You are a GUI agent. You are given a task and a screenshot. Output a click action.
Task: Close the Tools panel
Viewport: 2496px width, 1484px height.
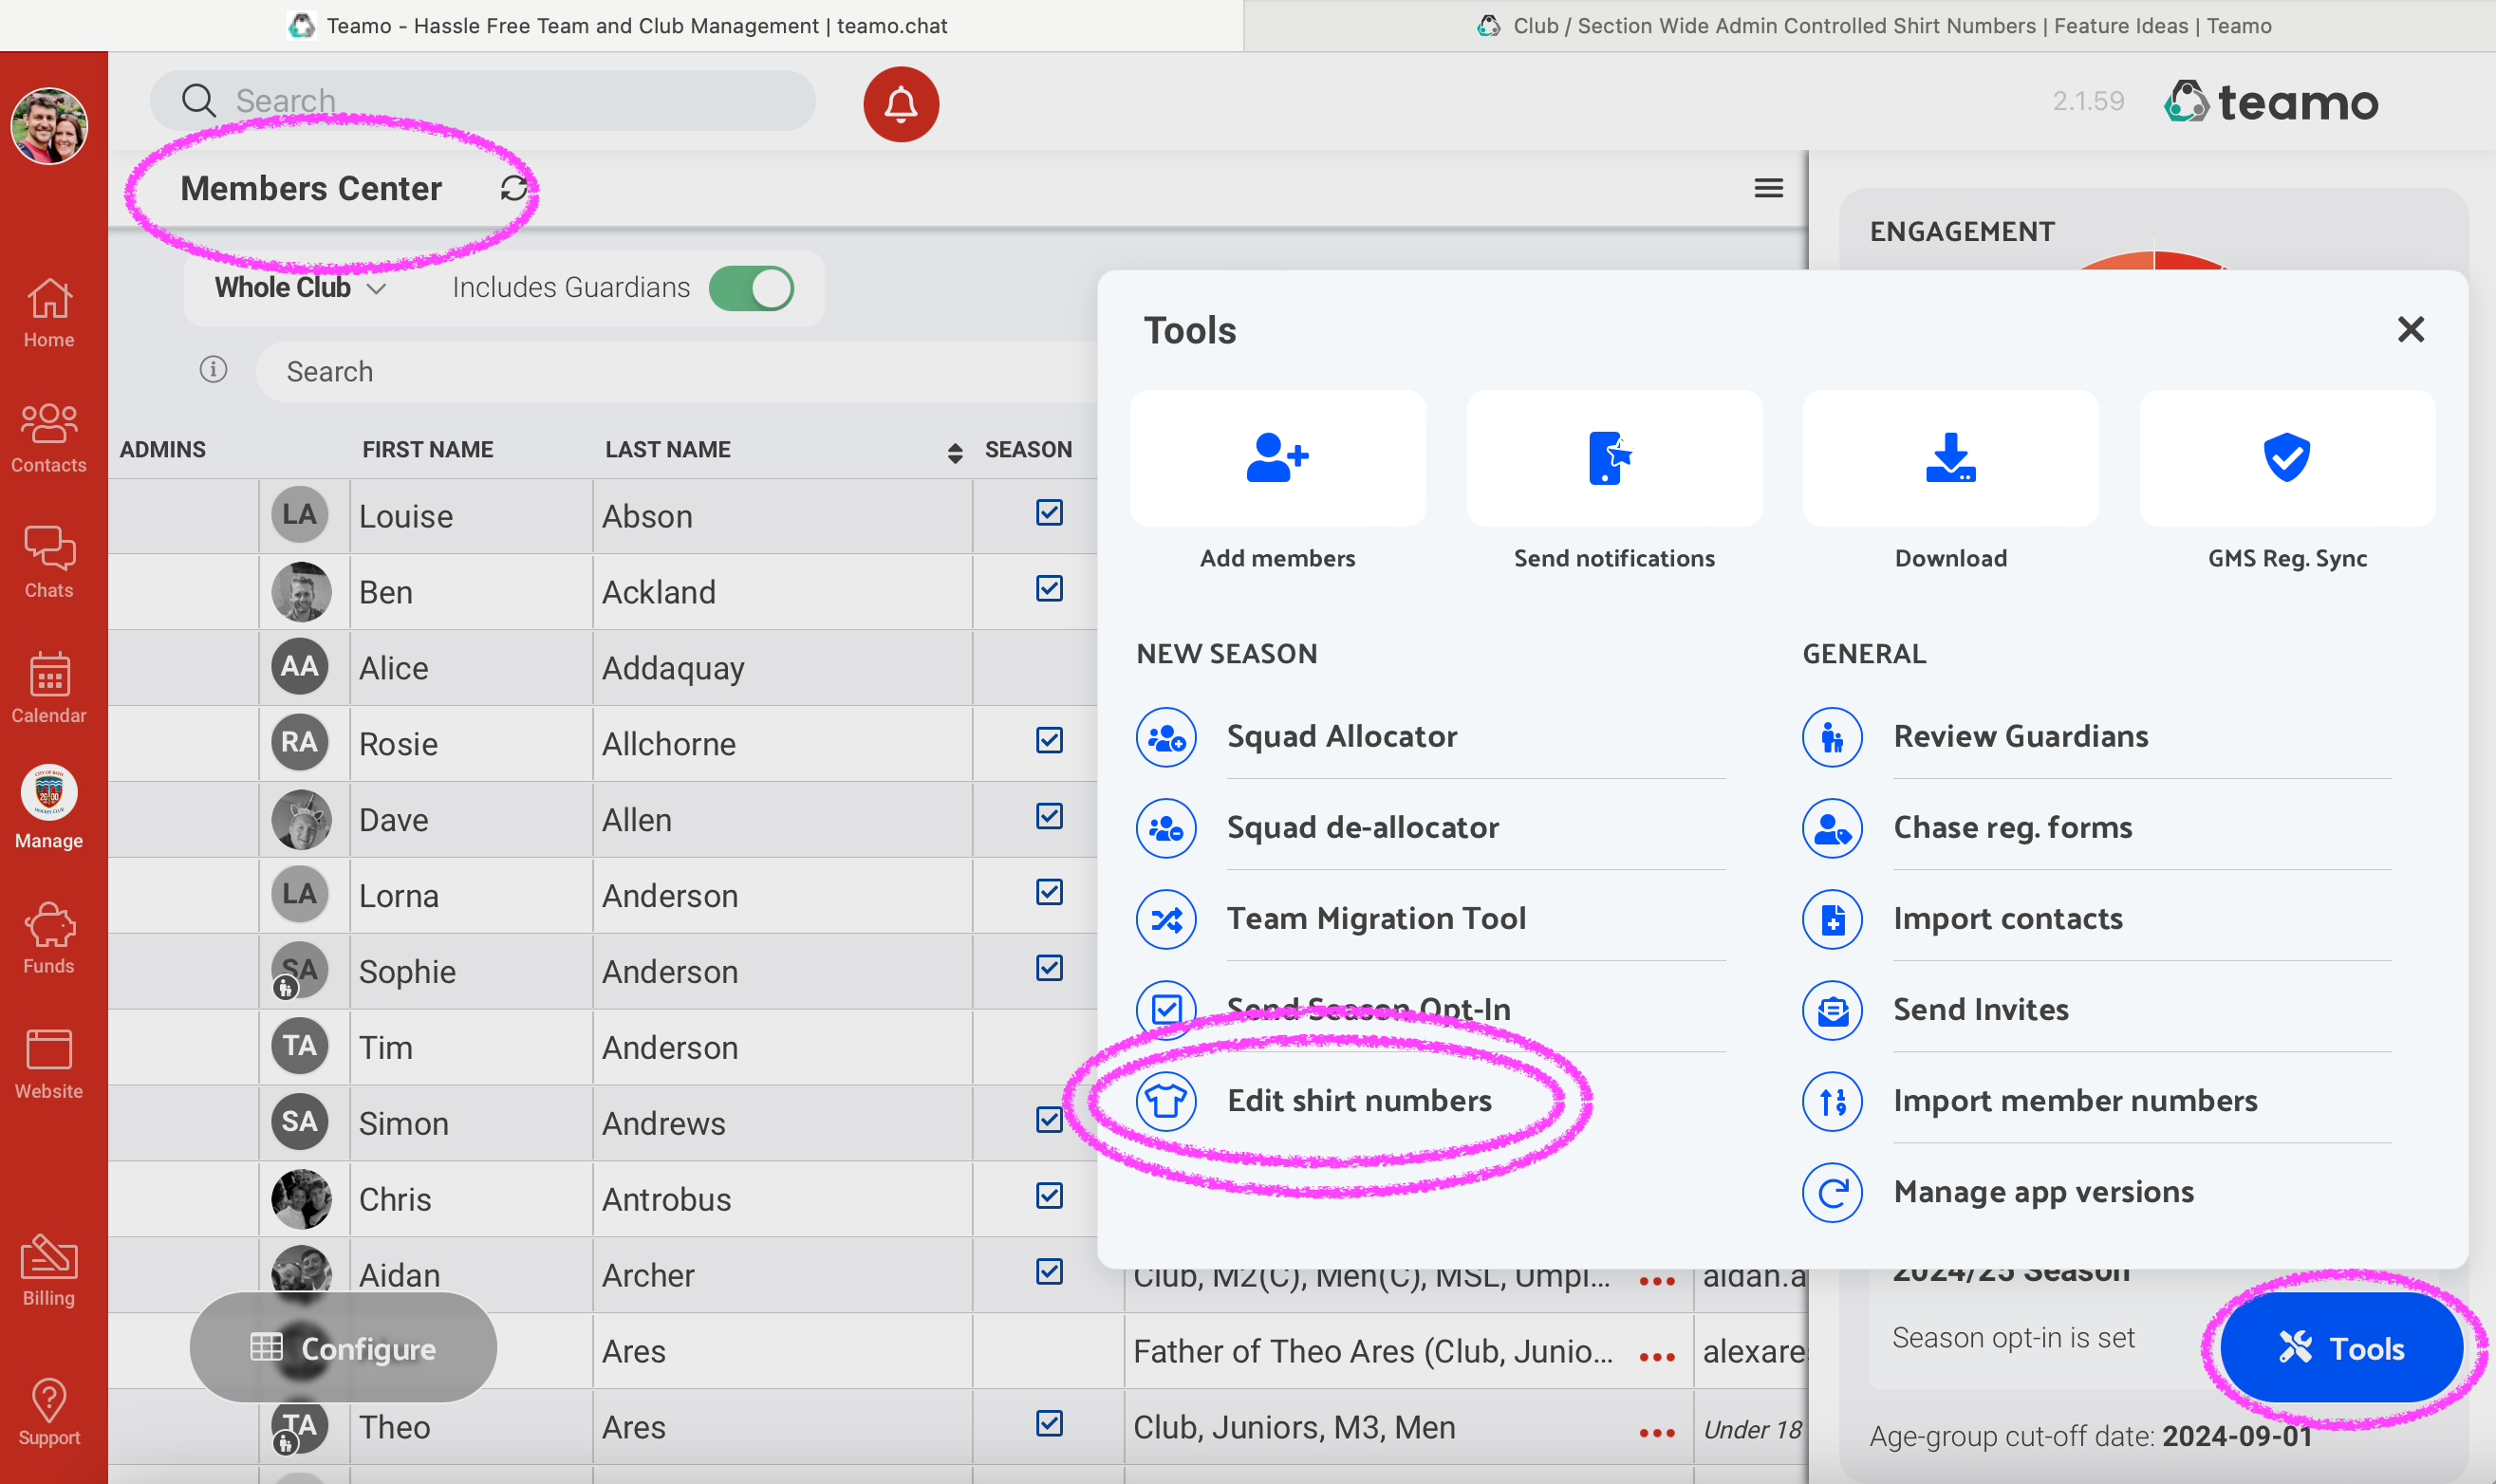pos(2410,329)
